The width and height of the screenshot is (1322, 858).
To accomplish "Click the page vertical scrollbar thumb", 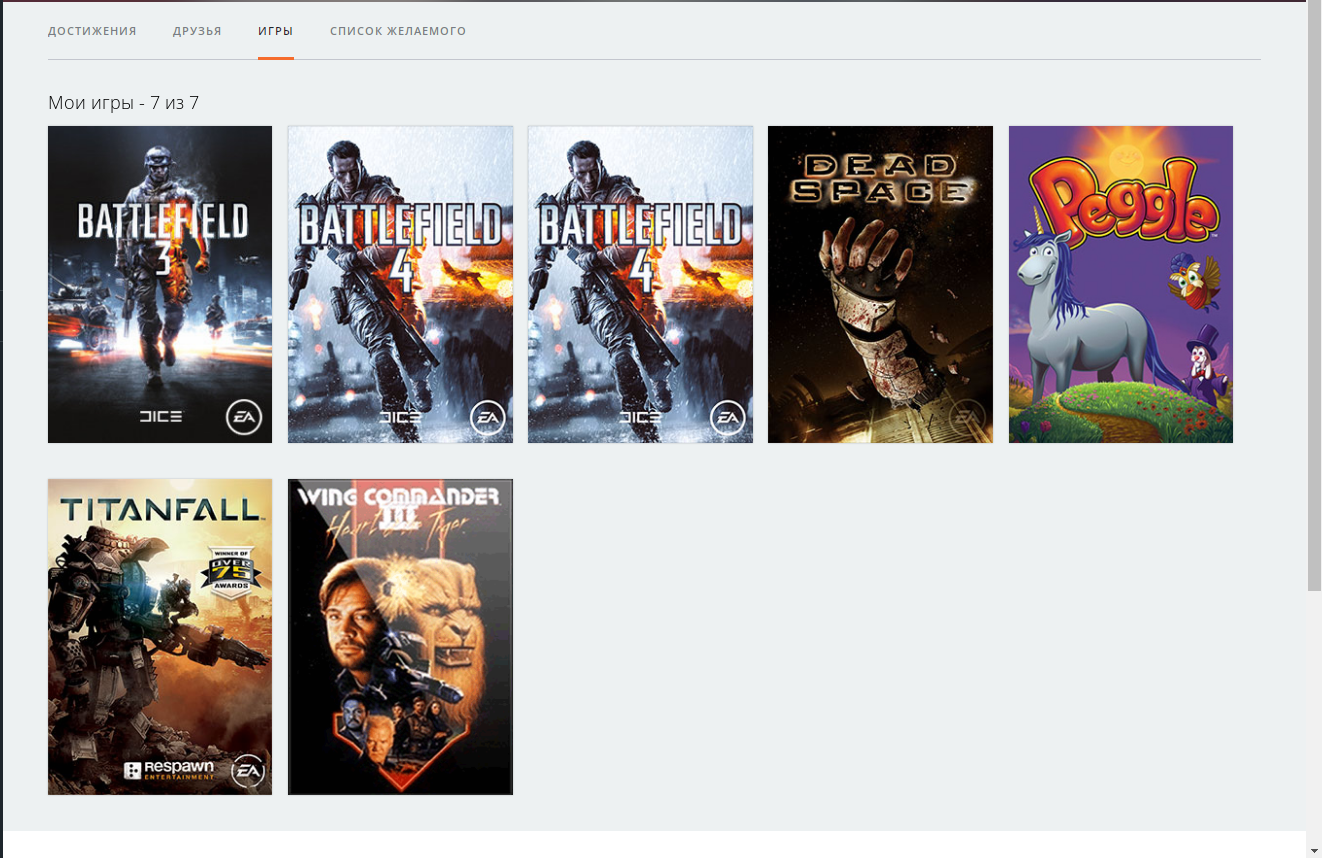I will pos(1314,296).
